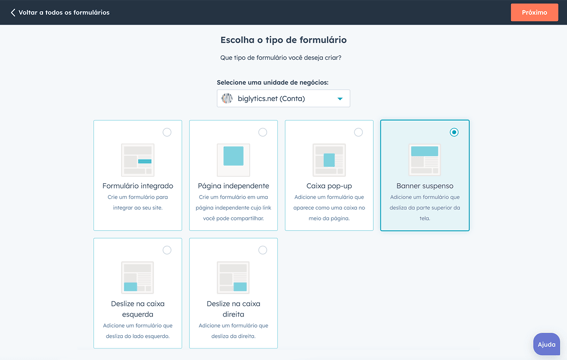Screen dimensions: 567x360
Task: Click the back chevron arrow icon
Action: 13,13
